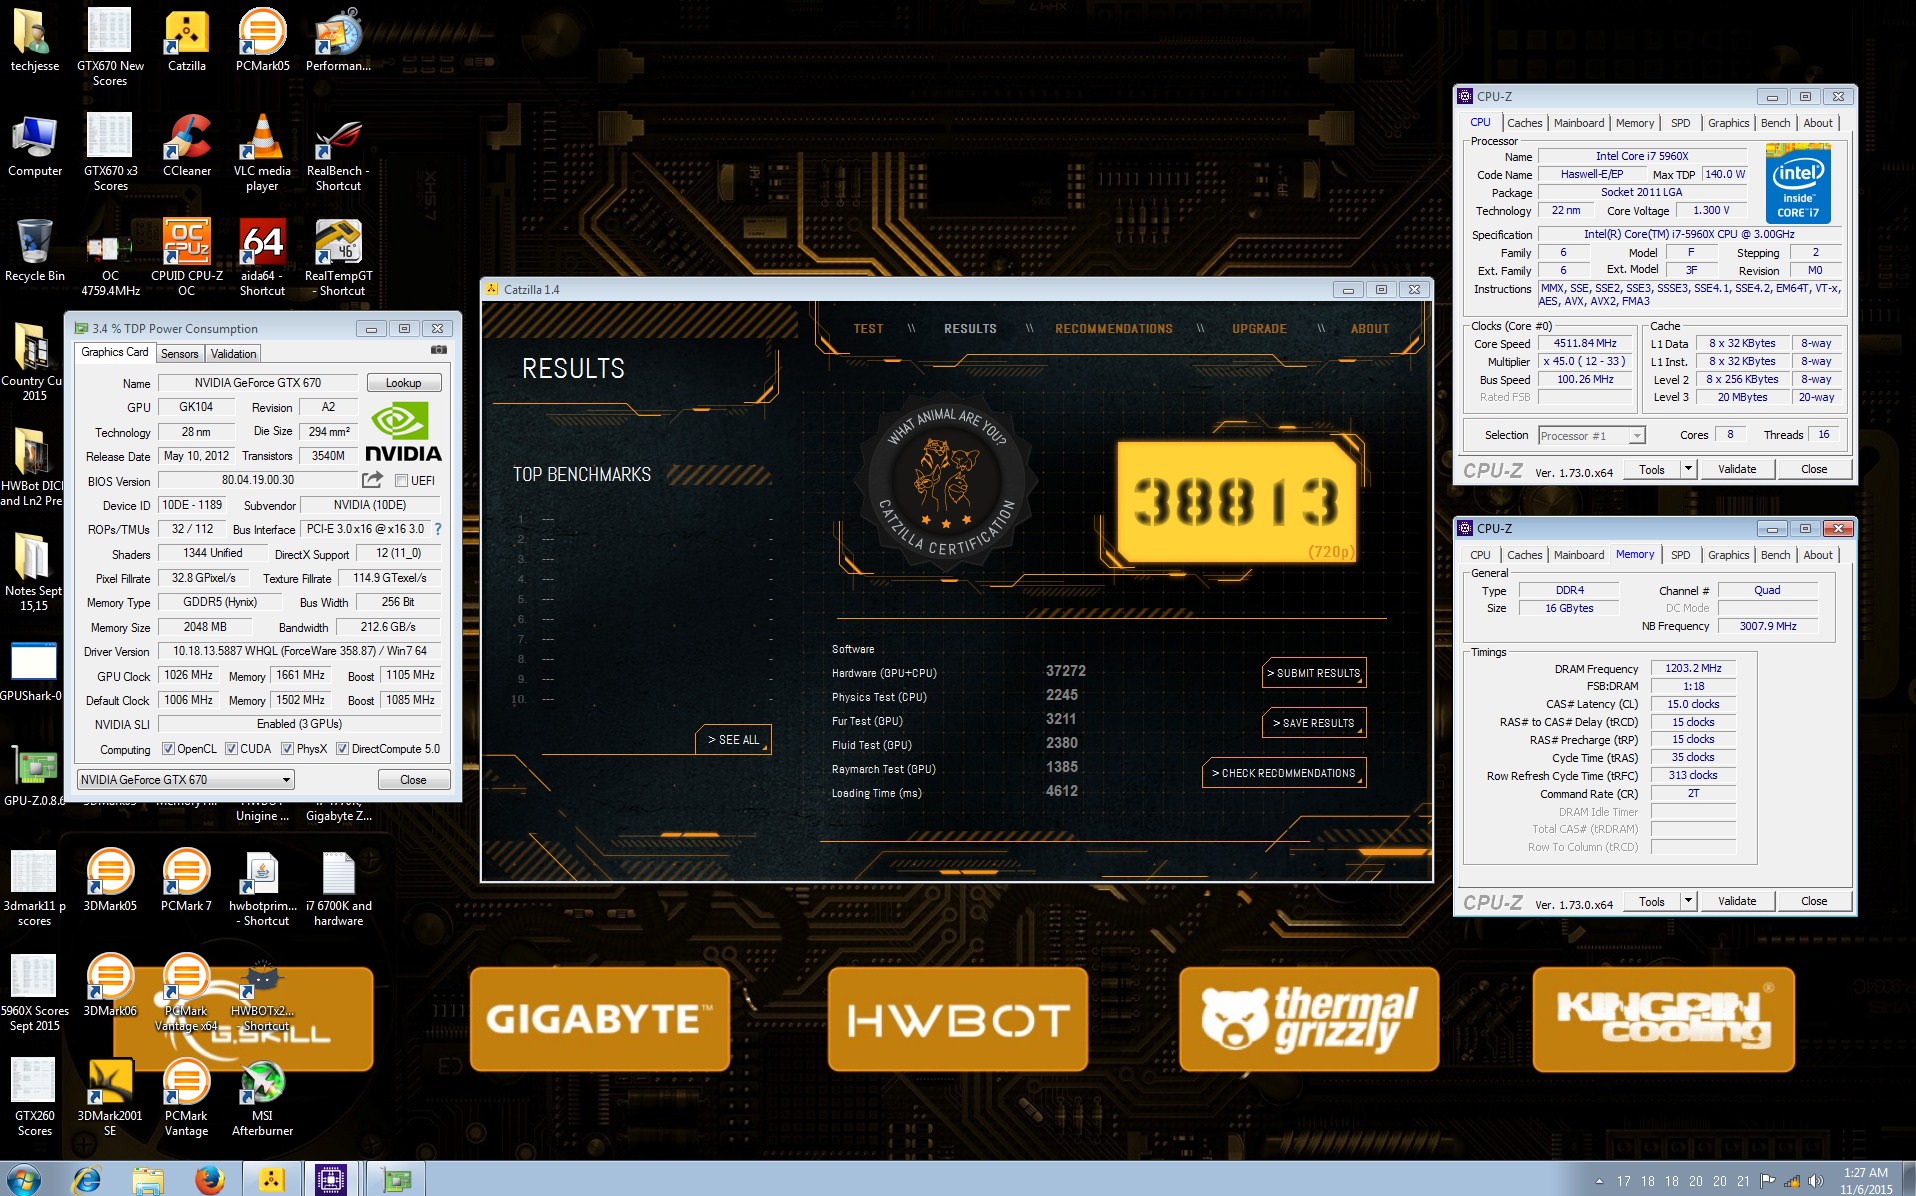Viewport: 1916px width, 1196px height.
Task: Open RECOMMENDATIONS section in Catzilla
Action: point(1114,329)
